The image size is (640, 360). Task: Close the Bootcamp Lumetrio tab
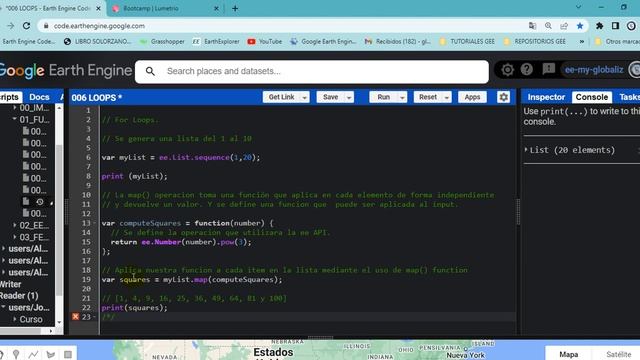216,8
